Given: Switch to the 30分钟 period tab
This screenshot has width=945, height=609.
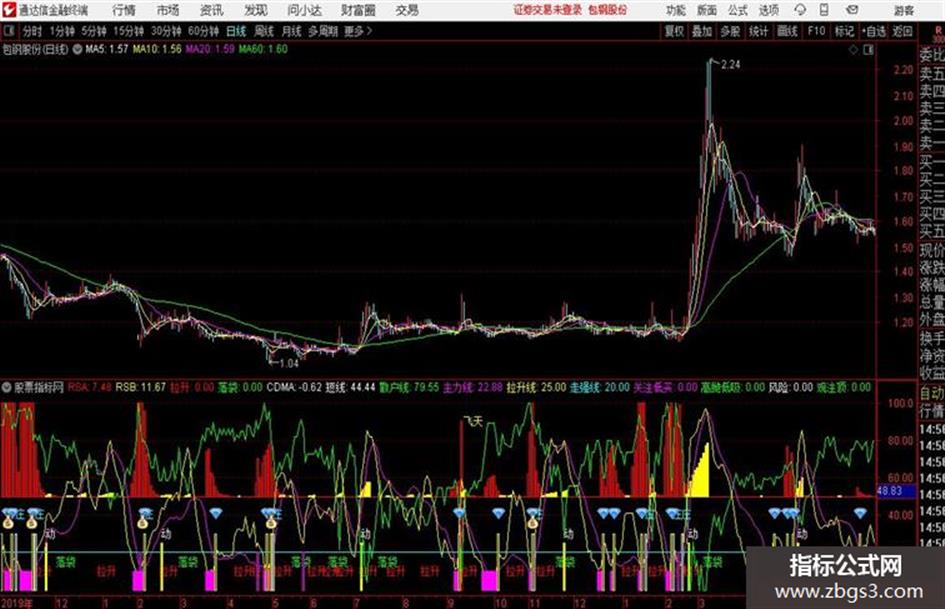Looking at the screenshot, I should [166, 31].
